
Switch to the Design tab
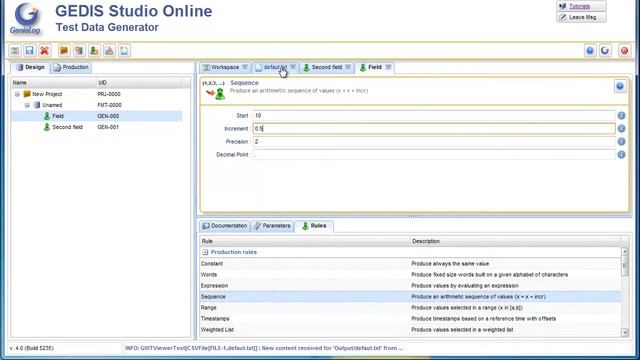click(x=31, y=67)
